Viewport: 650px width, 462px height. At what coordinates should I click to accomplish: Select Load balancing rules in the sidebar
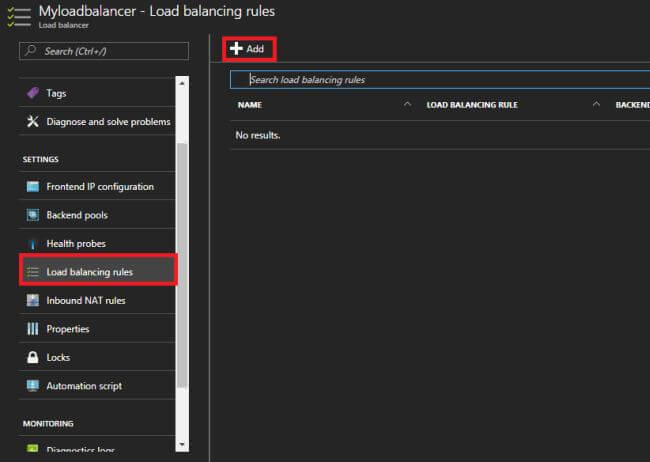tap(97, 272)
